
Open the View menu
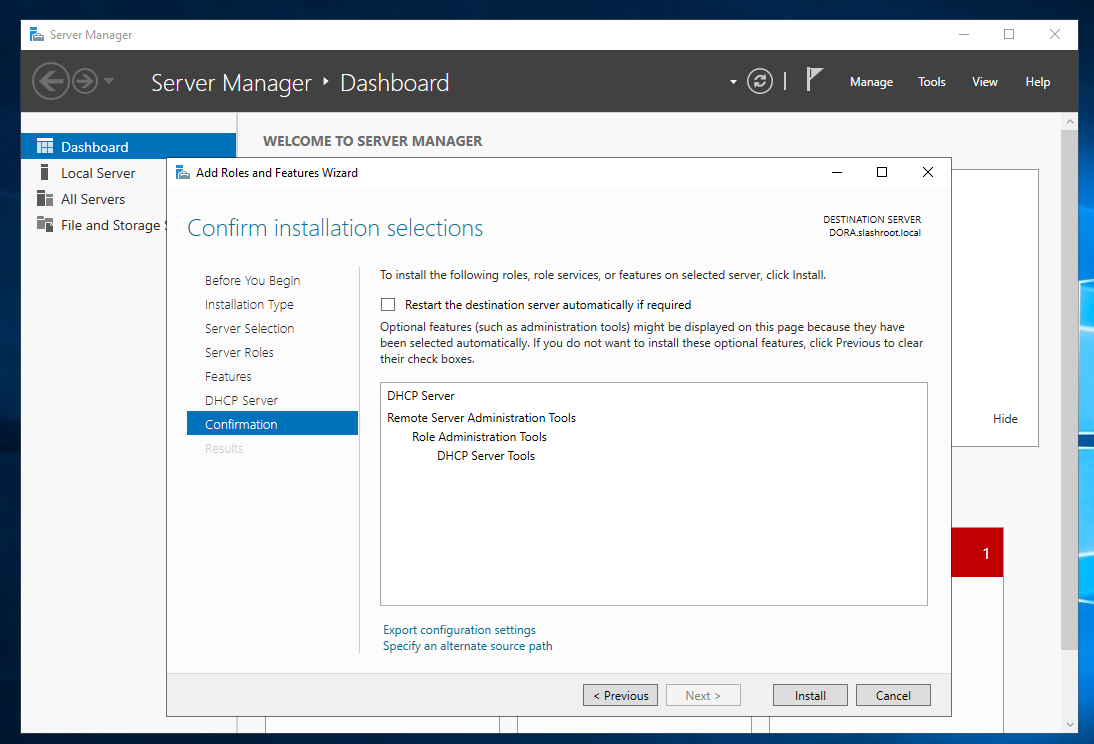tap(984, 82)
